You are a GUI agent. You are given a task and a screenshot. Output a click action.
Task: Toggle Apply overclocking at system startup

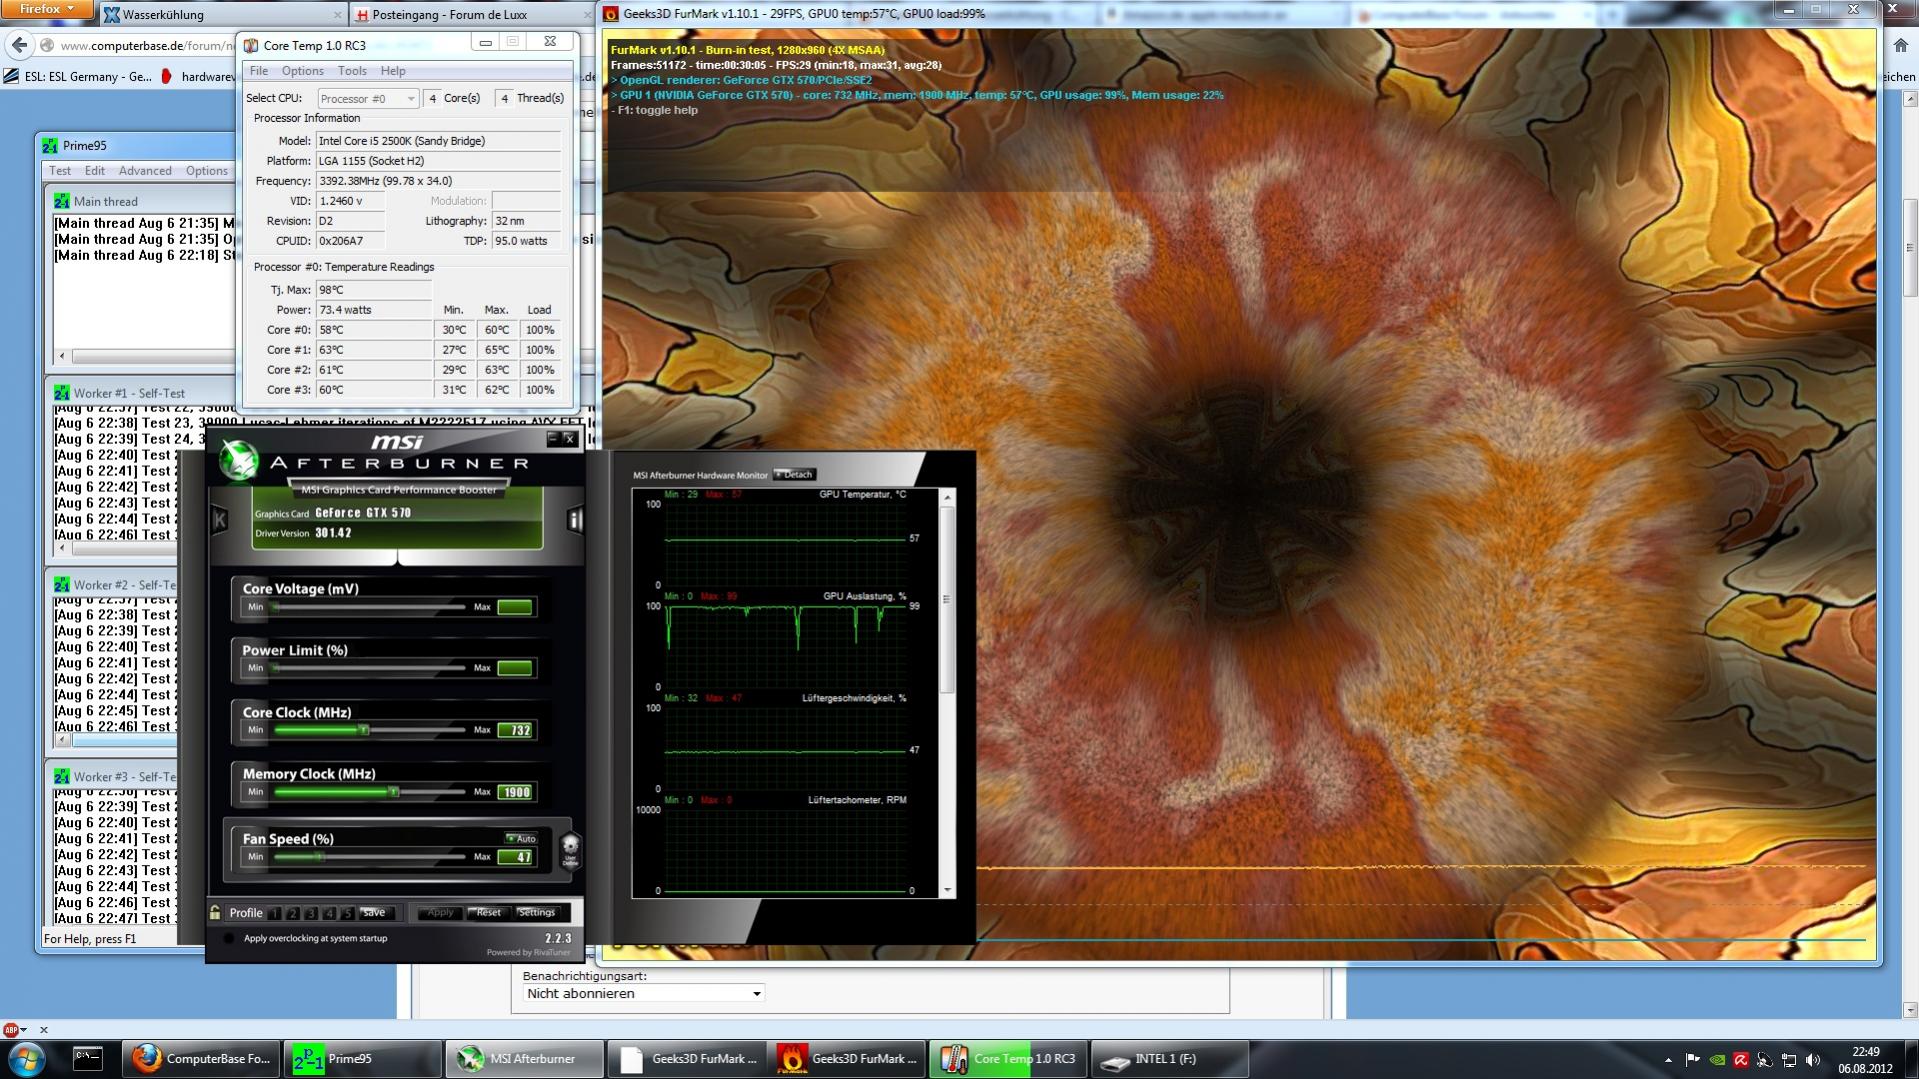pyautogui.click(x=229, y=938)
